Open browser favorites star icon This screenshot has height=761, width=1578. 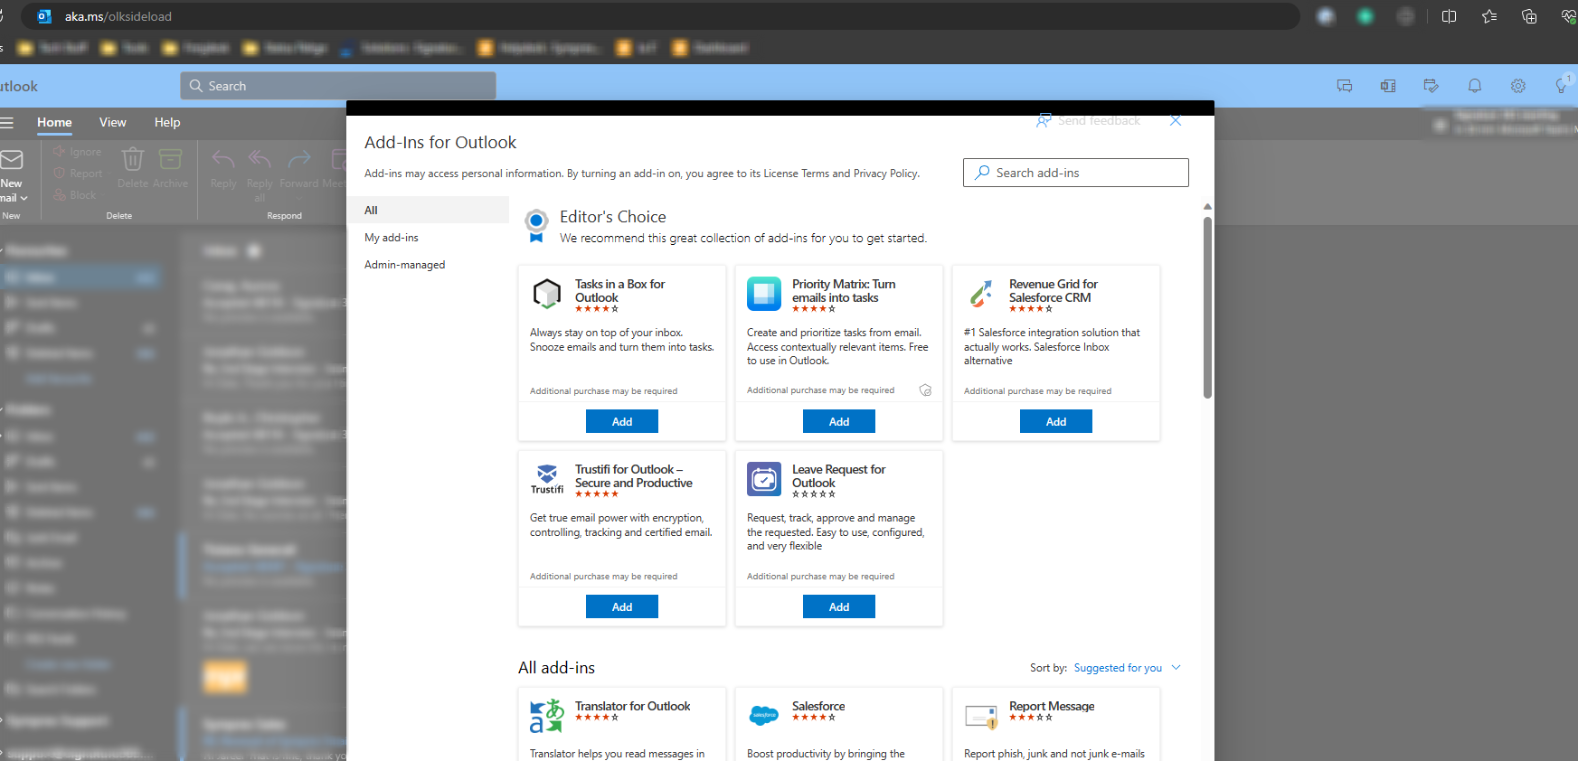1489,16
